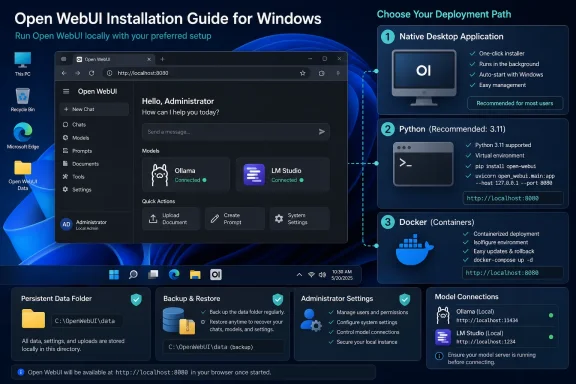Open the Windows Start menu
576x384 pixels.
114,274
